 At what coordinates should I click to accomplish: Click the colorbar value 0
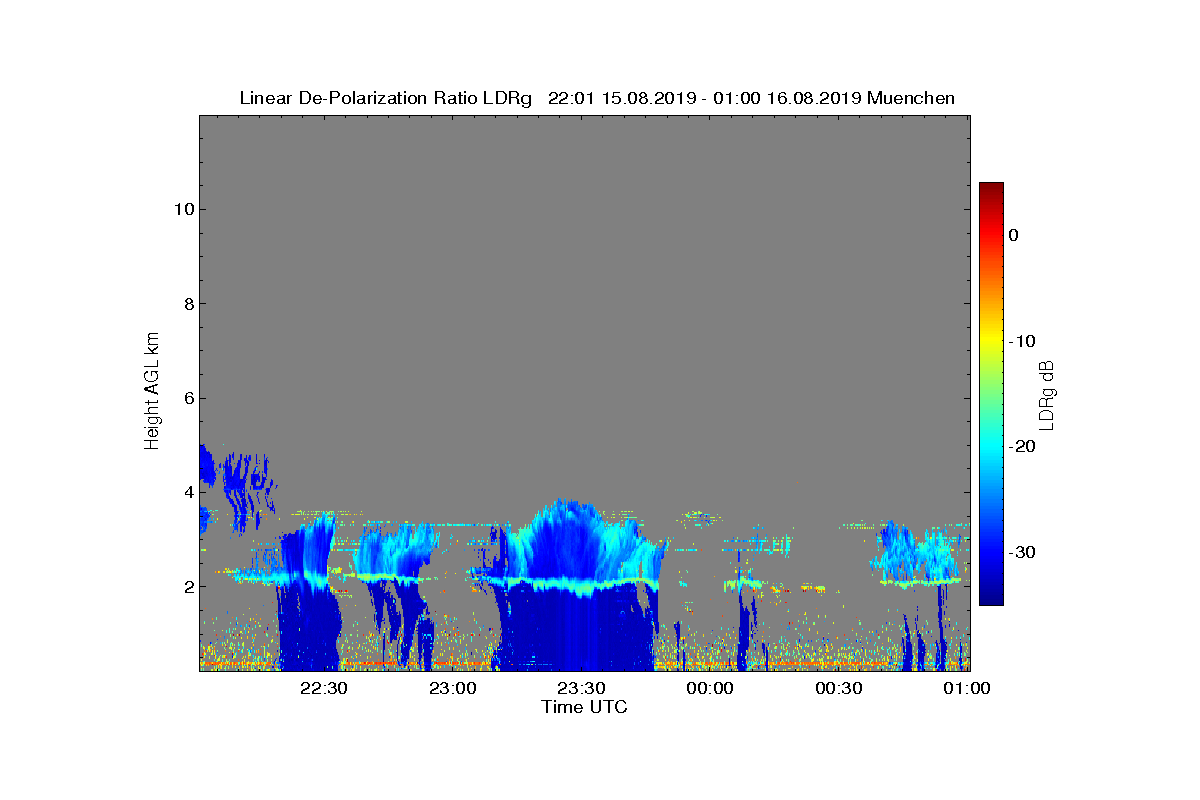(x=1013, y=235)
